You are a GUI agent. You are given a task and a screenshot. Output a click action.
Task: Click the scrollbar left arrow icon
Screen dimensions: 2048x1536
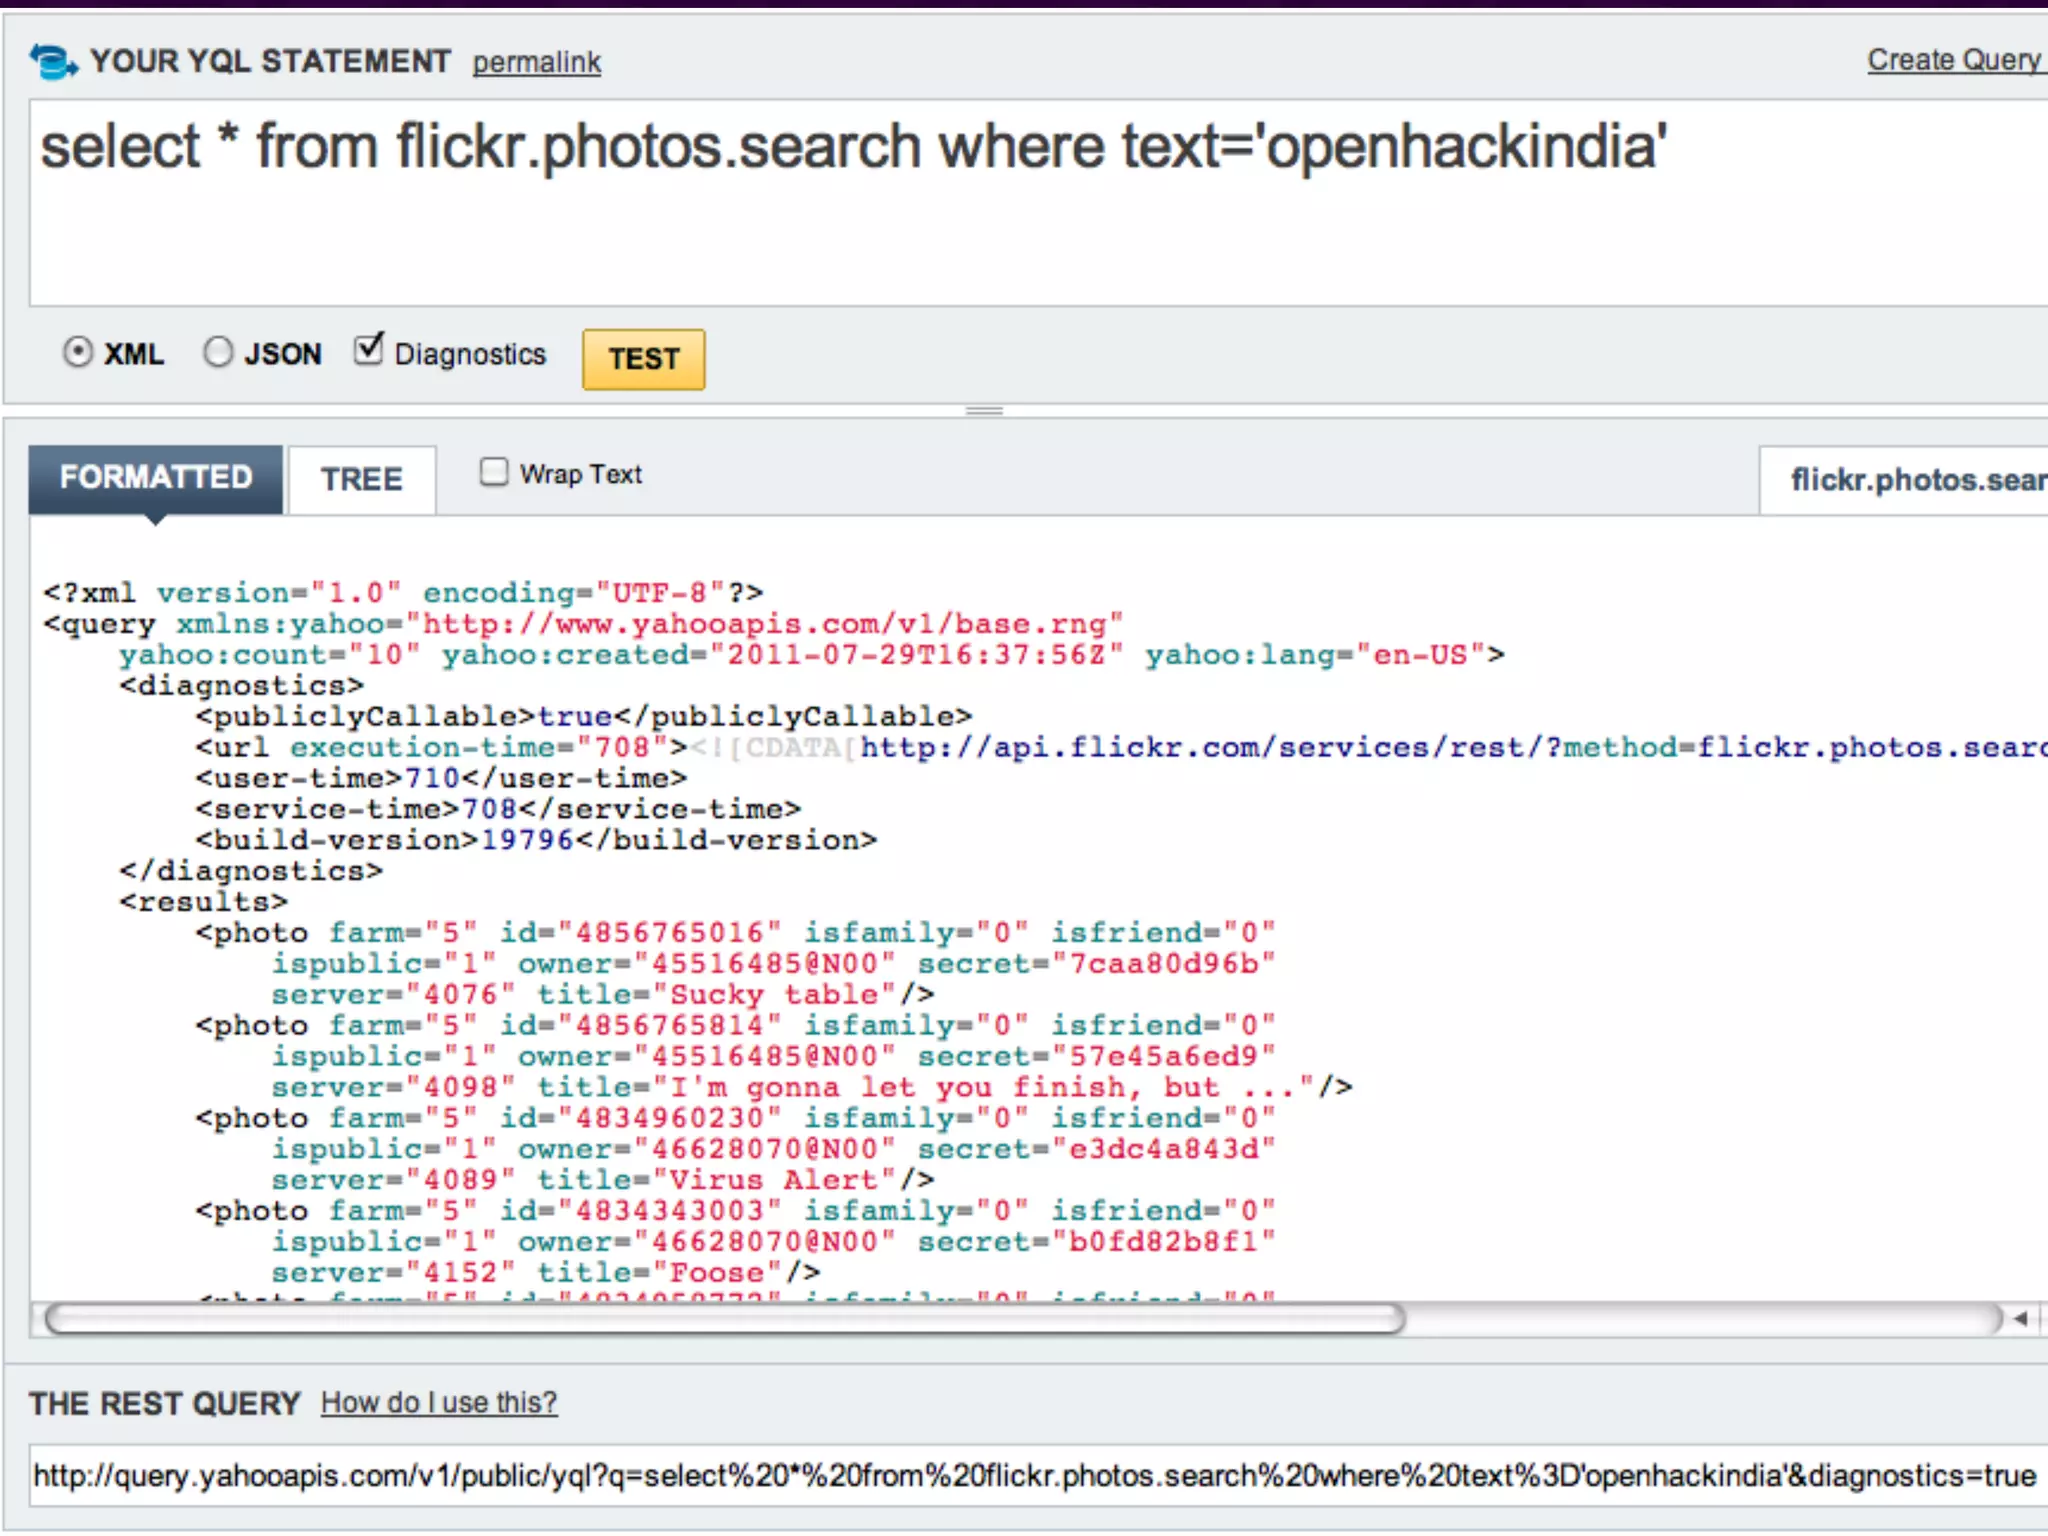(x=2020, y=1319)
